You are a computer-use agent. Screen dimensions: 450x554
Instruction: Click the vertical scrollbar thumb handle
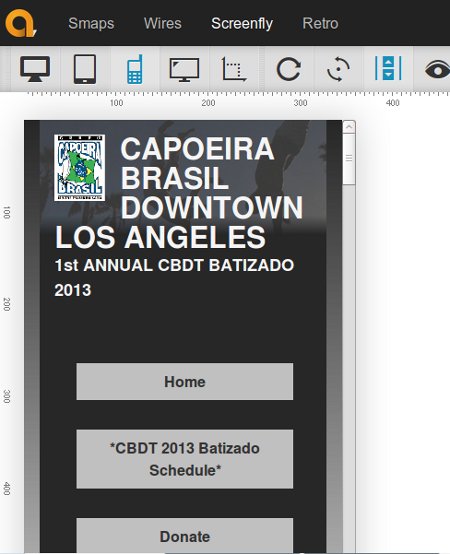coord(349,158)
